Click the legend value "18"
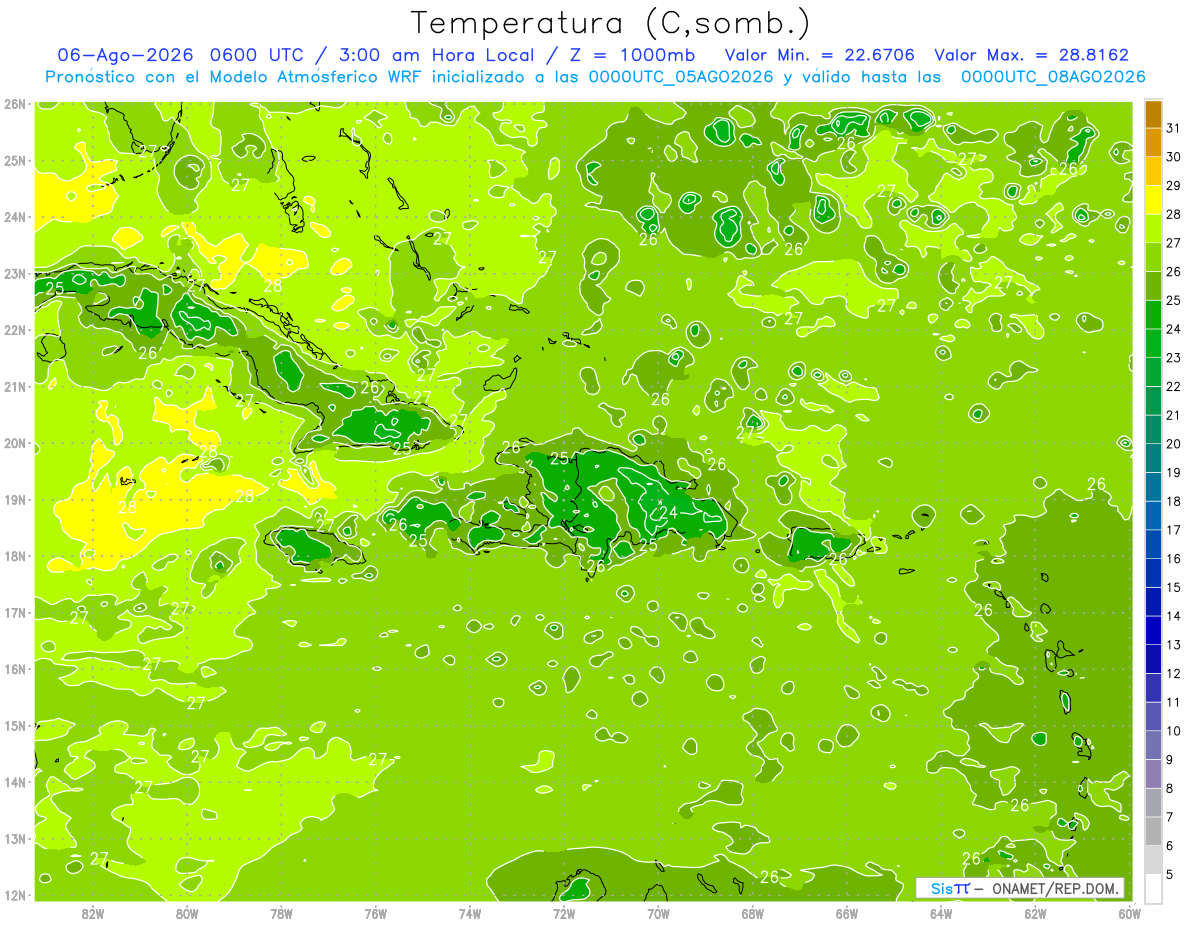1200x927 pixels. (x=1174, y=501)
